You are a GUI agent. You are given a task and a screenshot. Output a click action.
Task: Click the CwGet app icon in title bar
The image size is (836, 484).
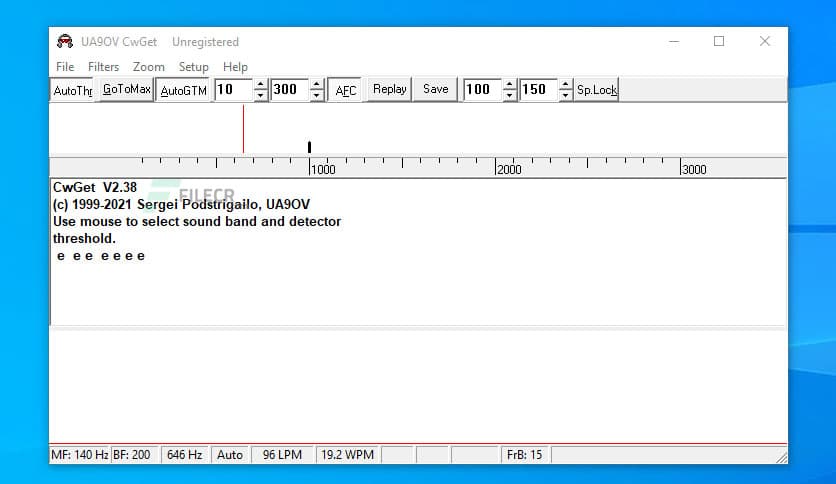pos(65,42)
